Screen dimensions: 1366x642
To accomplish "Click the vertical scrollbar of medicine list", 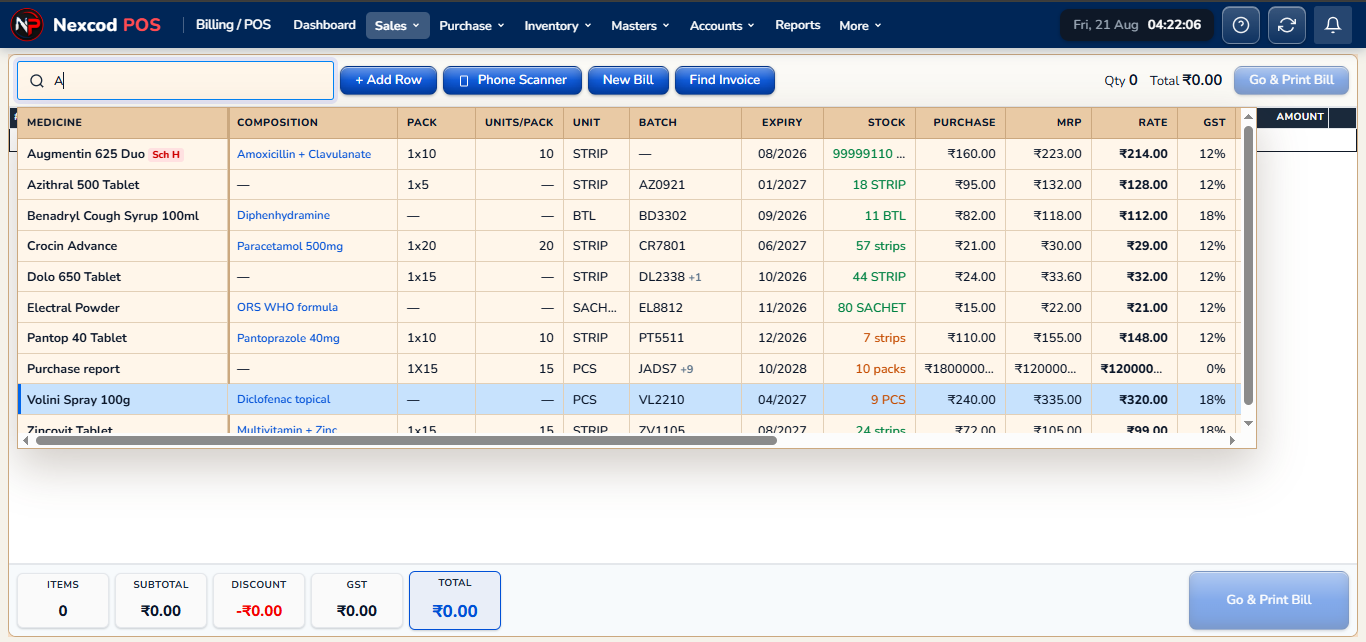I will [x=1248, y=265].
